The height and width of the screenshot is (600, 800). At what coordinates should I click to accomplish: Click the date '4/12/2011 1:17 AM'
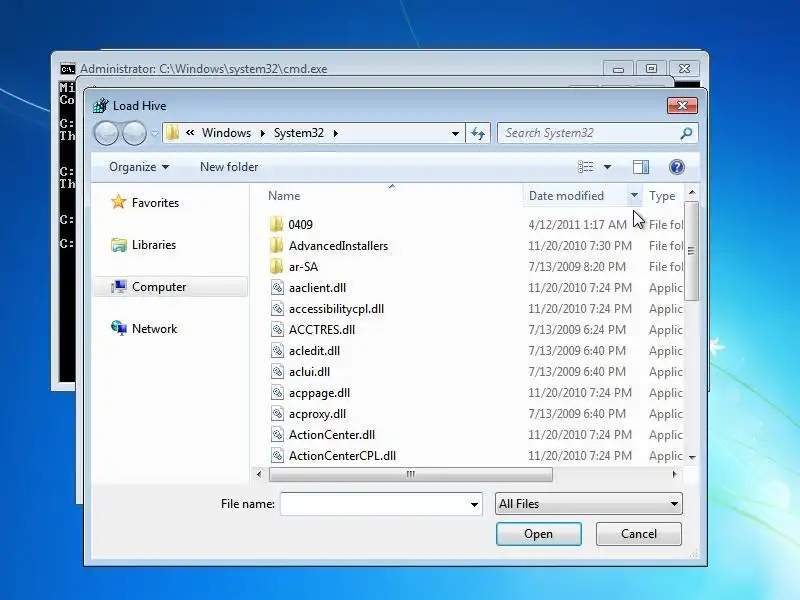pos(578,224)
